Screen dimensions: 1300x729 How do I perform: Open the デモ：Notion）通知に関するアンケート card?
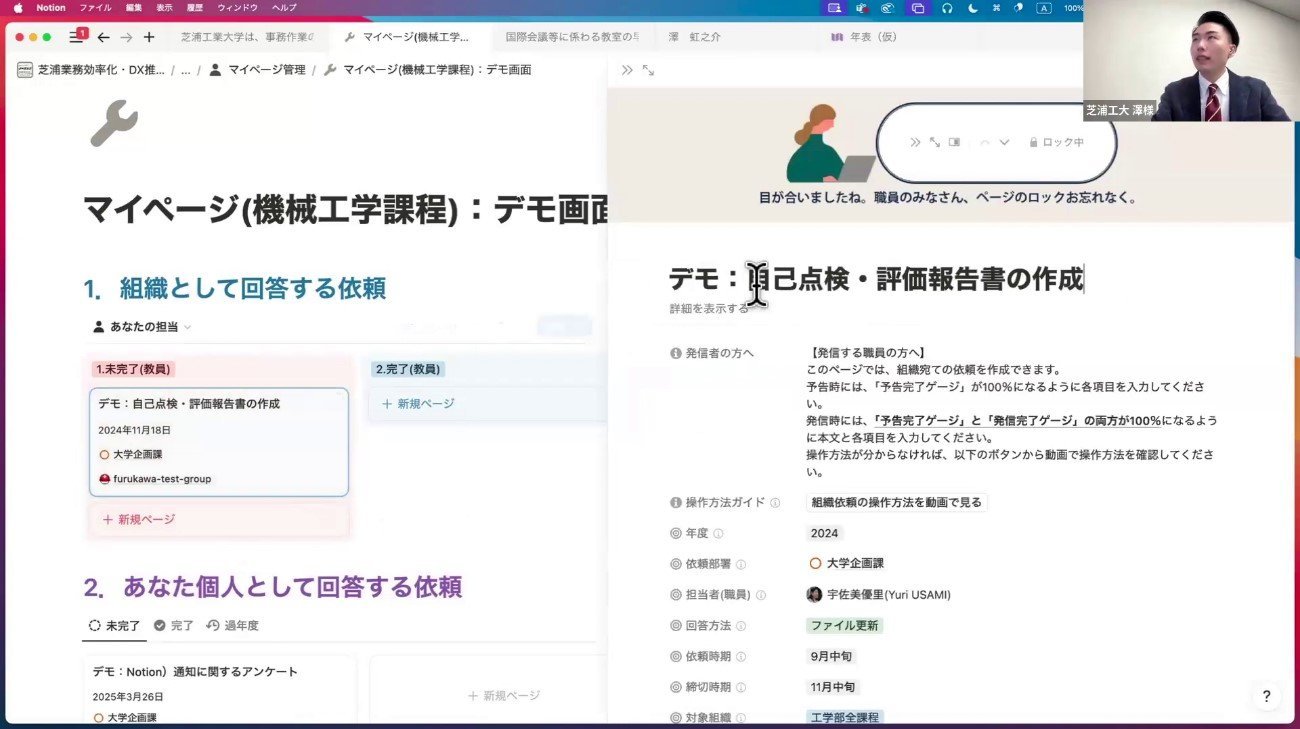click(x=219, y=690)
